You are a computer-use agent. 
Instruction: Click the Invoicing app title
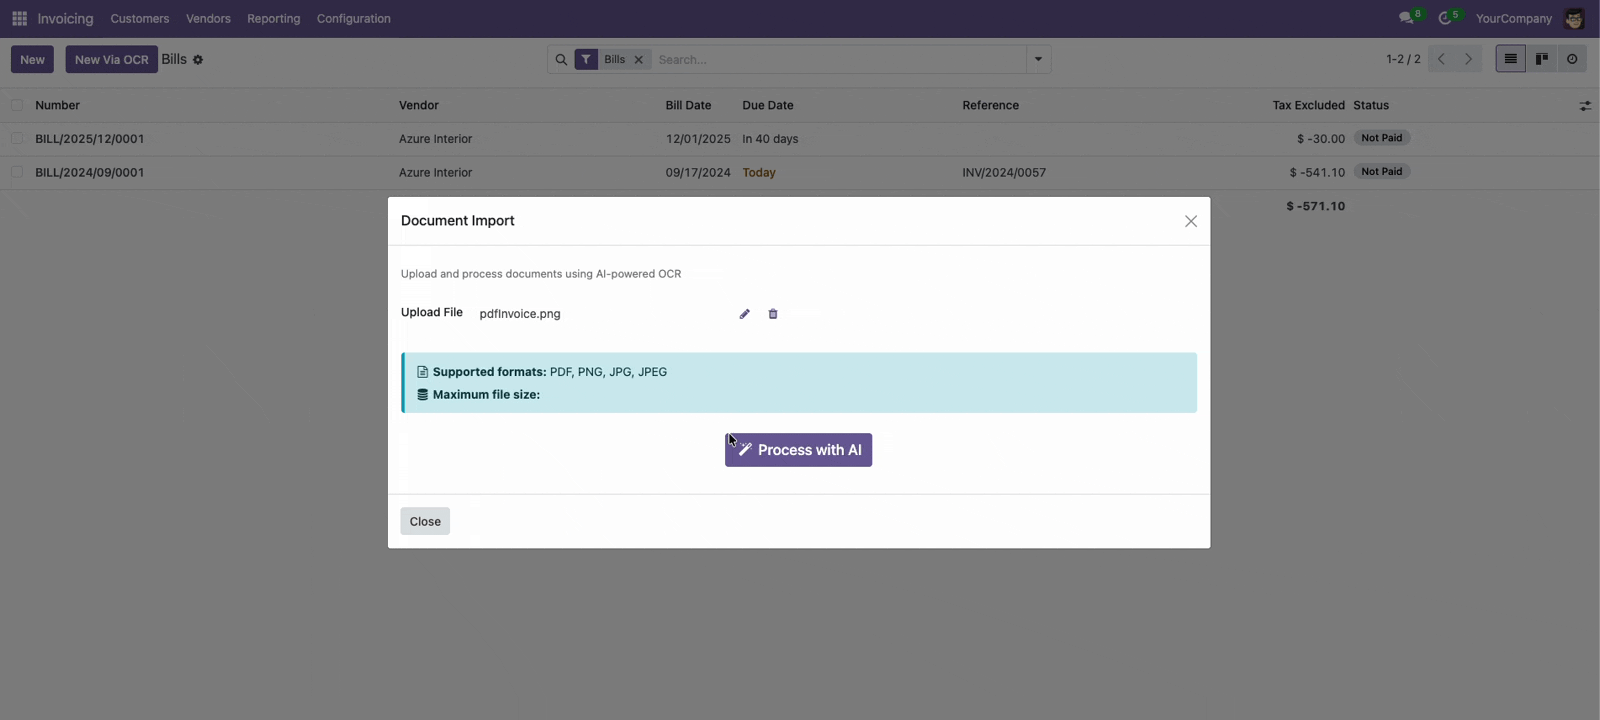tap(65, 19)
